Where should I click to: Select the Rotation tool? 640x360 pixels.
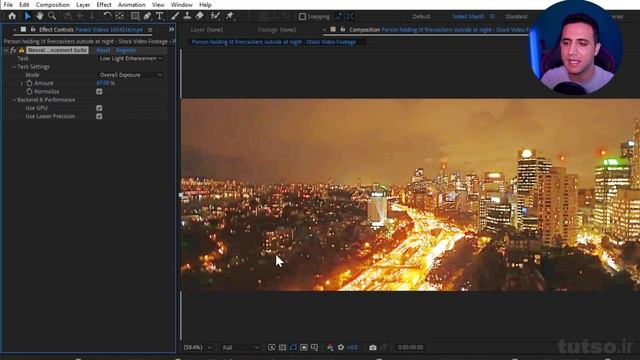pyautogui.click(x=107, y=16)
